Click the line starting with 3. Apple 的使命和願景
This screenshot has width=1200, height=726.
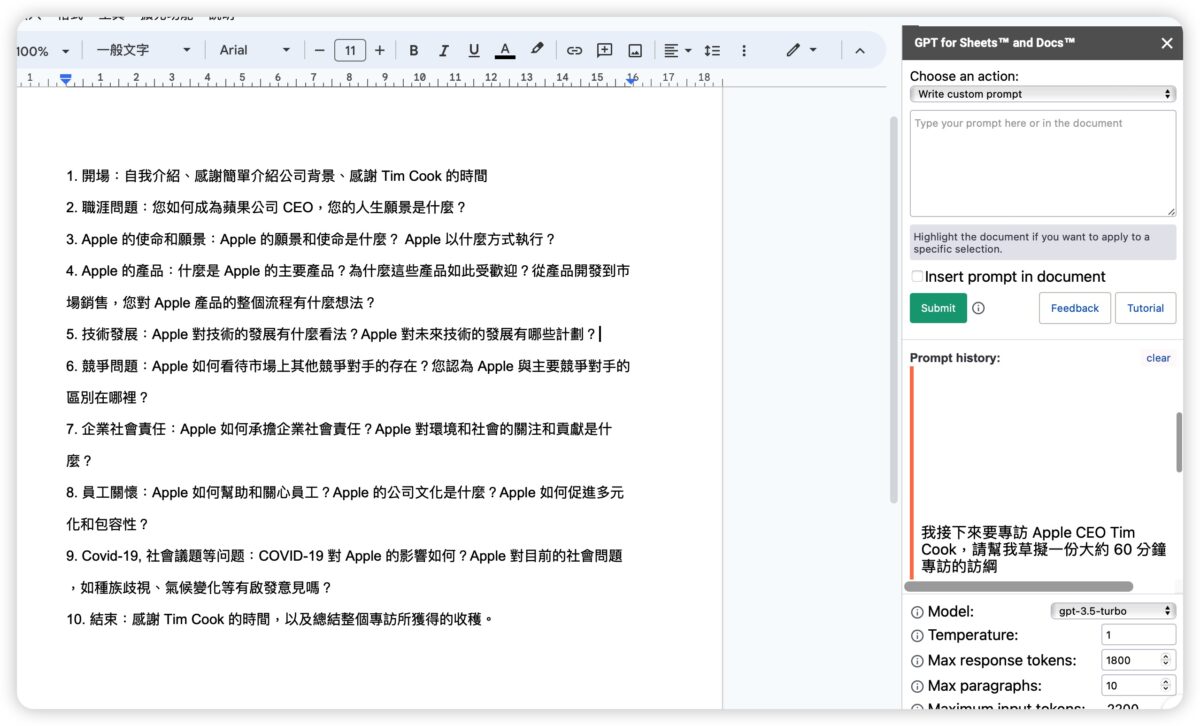click(x=311, y=240)
